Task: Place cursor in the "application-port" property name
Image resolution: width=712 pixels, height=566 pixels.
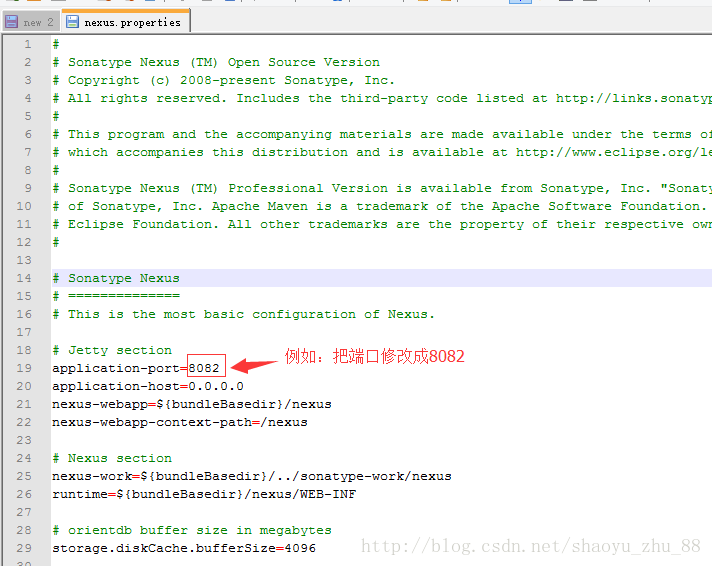Action: point(116,368)
